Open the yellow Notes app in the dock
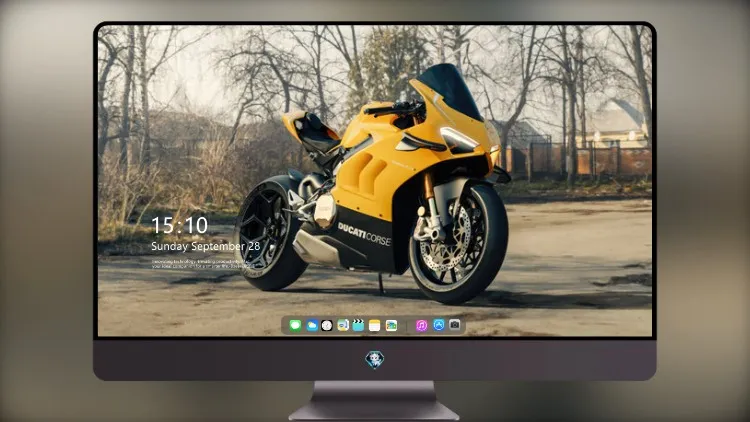Viewport: 750px width, 422px height. [x=375, y=325]
